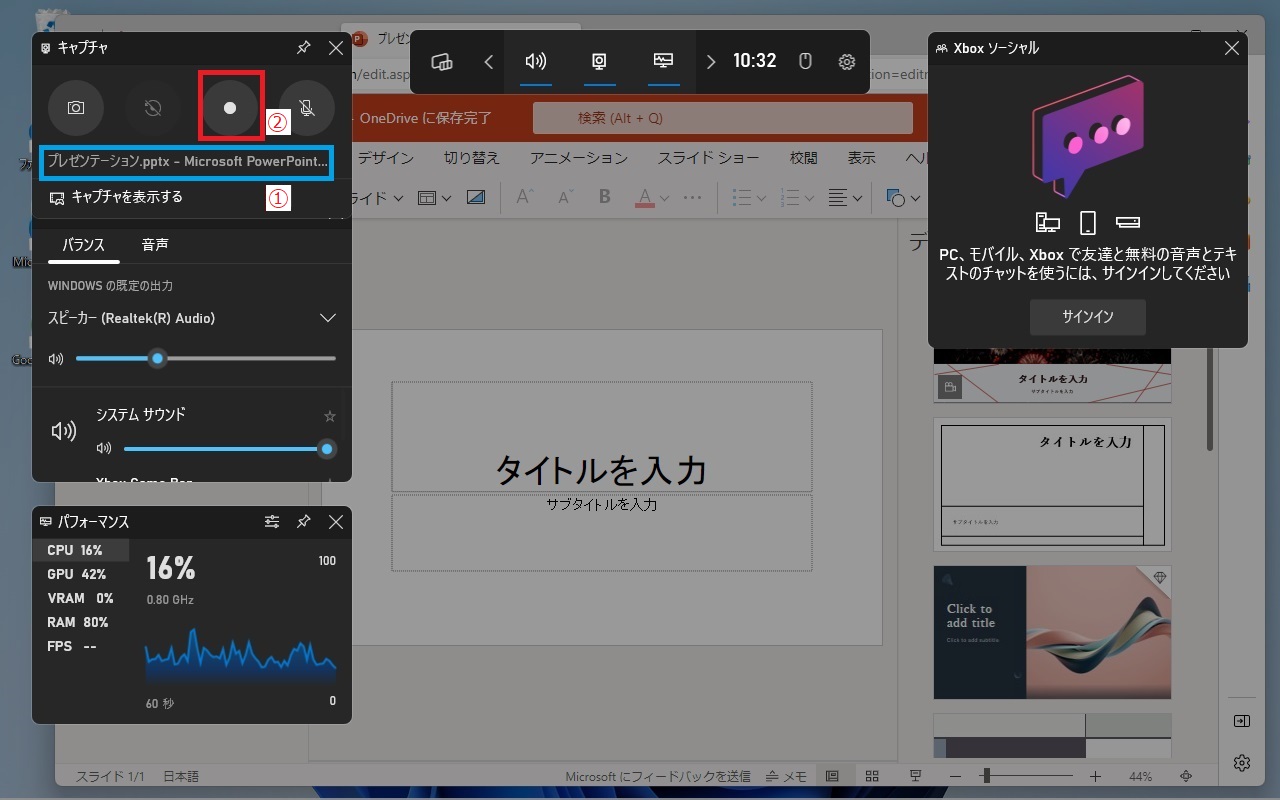Image resolution: width=1280 pixels, height=800 pixels.
Task: Decrease font size in PowerPoint ribbon
Action: coord(565,198)
